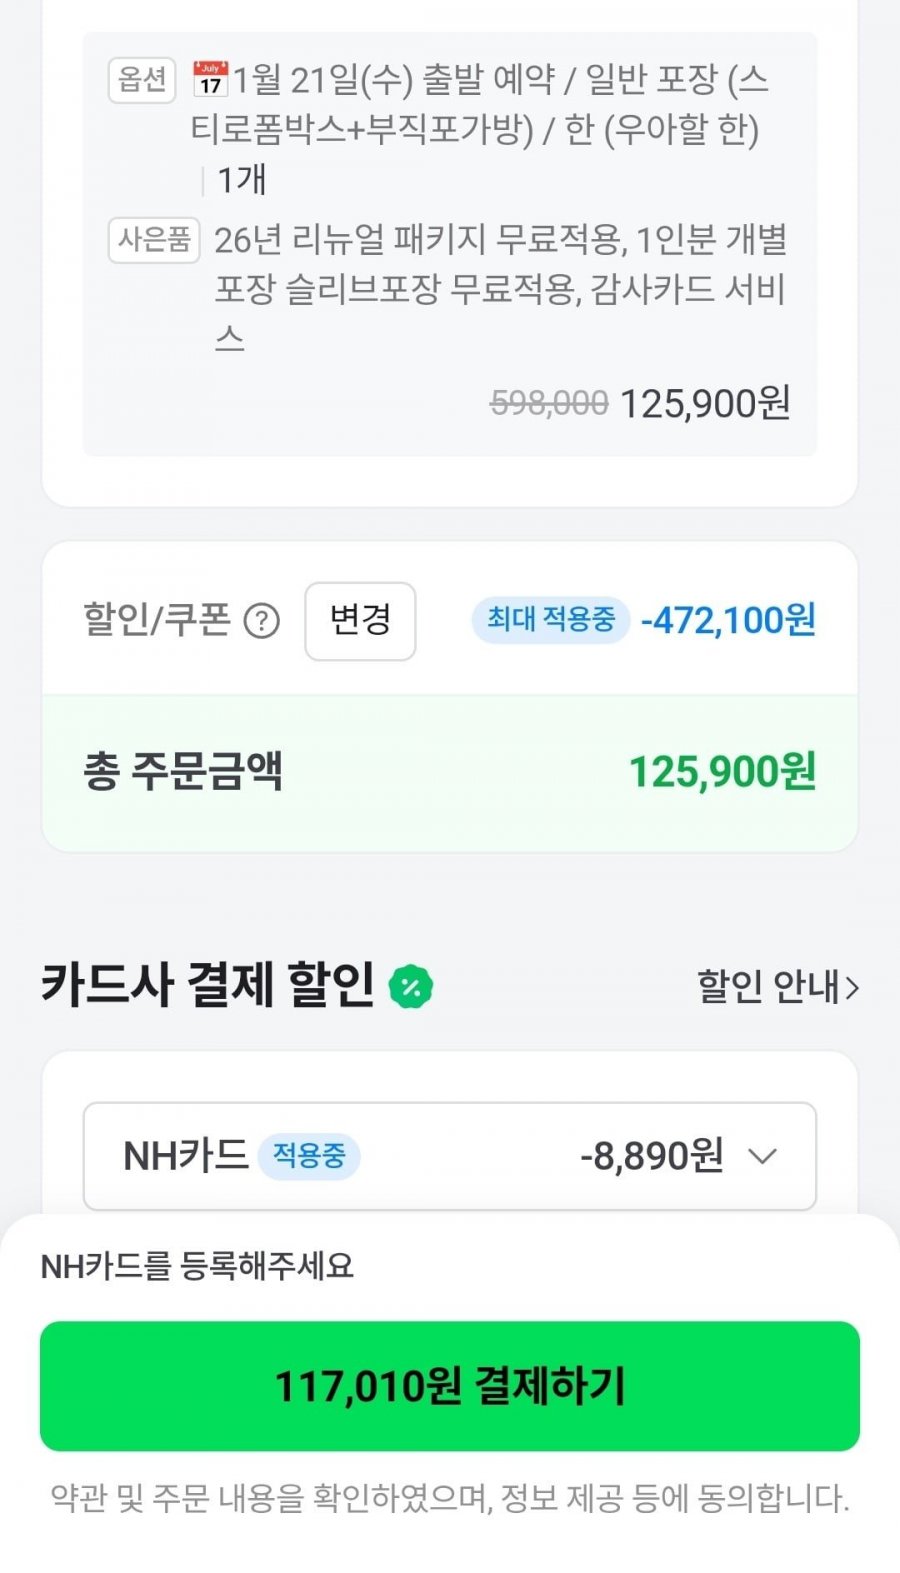Open the 할인 안내 link
Screen dimensions: 900x1573
[768, 987]
